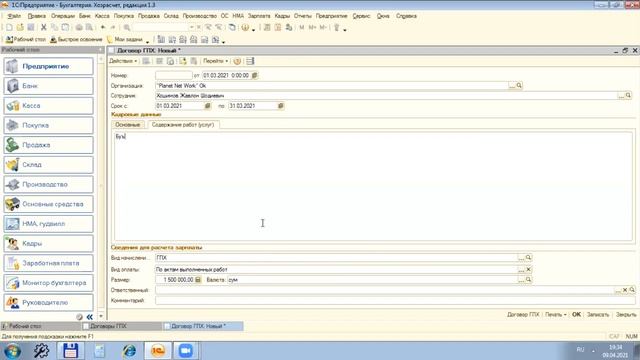The width and height of the screenshot is (640, 360).
Task: Clear the Вид оплаты field with X
Action: coord(528,269)
